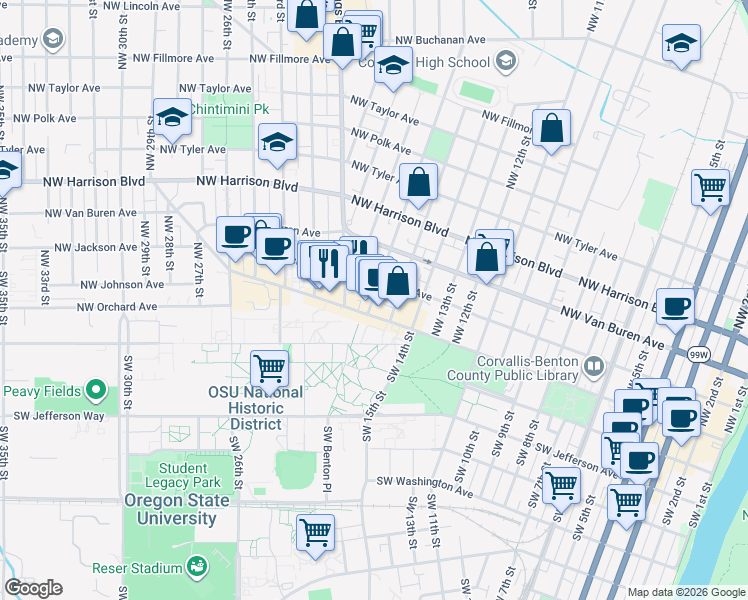Click the Oregon State University label
Viewport: 748px width, 600px height.
pyautogui.click(x=177, y=509)
